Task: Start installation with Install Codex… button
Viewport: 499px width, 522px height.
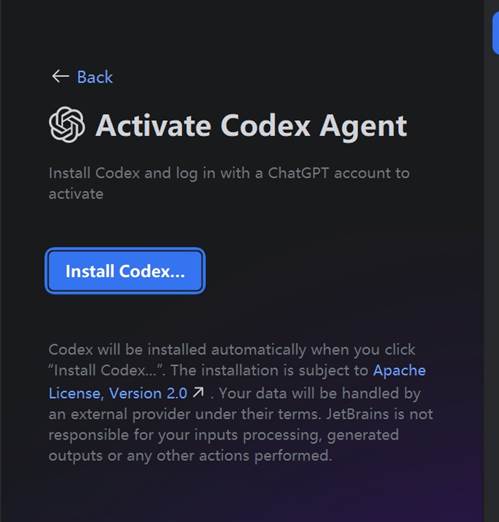Action: pyautogui.click(x=125, y=271)
